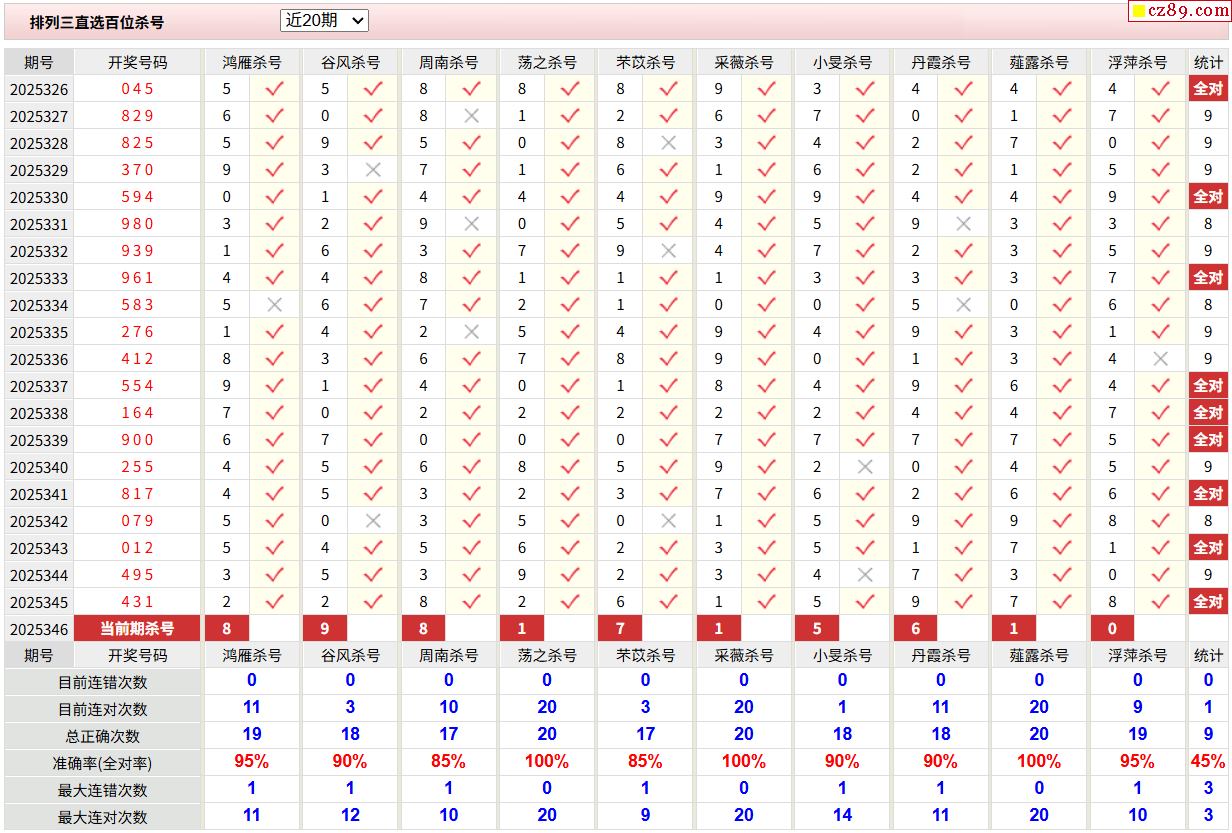
Task: Click the 全对 badge in row 2025345
Action: pos(1208,602)
